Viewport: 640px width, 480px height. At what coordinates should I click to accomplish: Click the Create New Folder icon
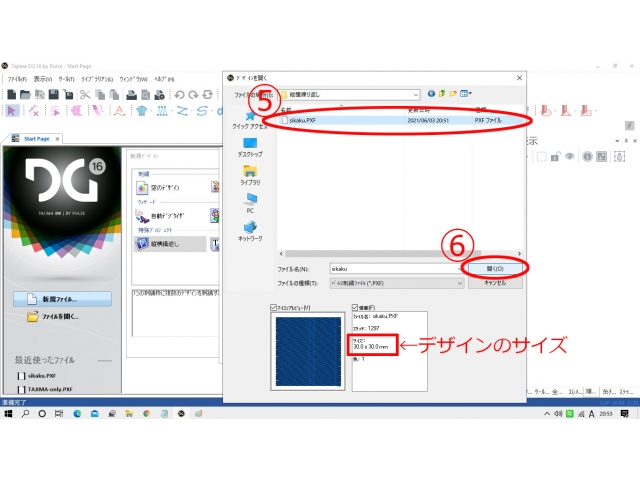pyautogui.click(x=453, y=94)
